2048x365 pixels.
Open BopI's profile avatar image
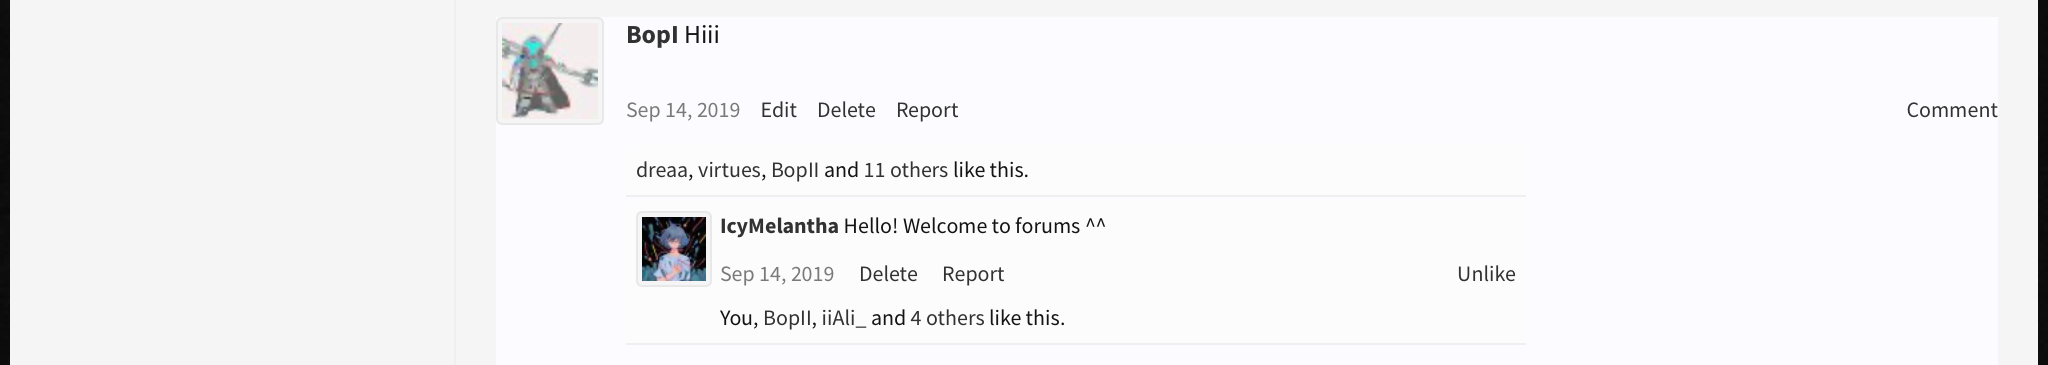[x=550, y=71]
